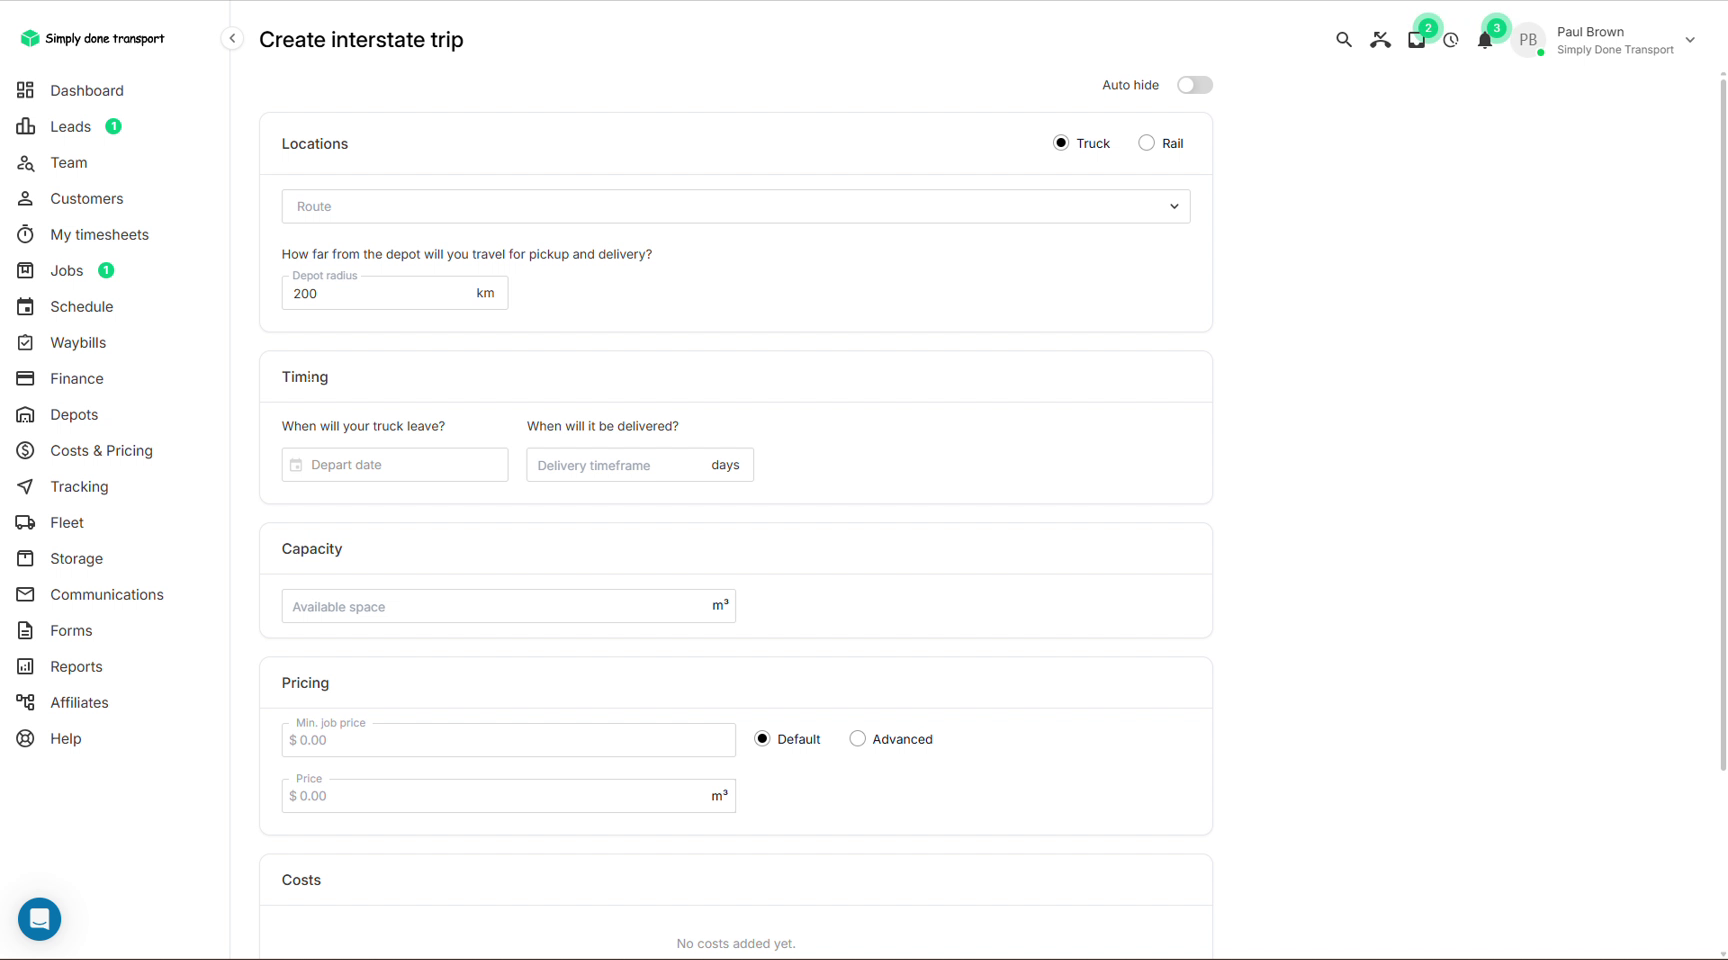Click the Depot radius field

point(395,293)
